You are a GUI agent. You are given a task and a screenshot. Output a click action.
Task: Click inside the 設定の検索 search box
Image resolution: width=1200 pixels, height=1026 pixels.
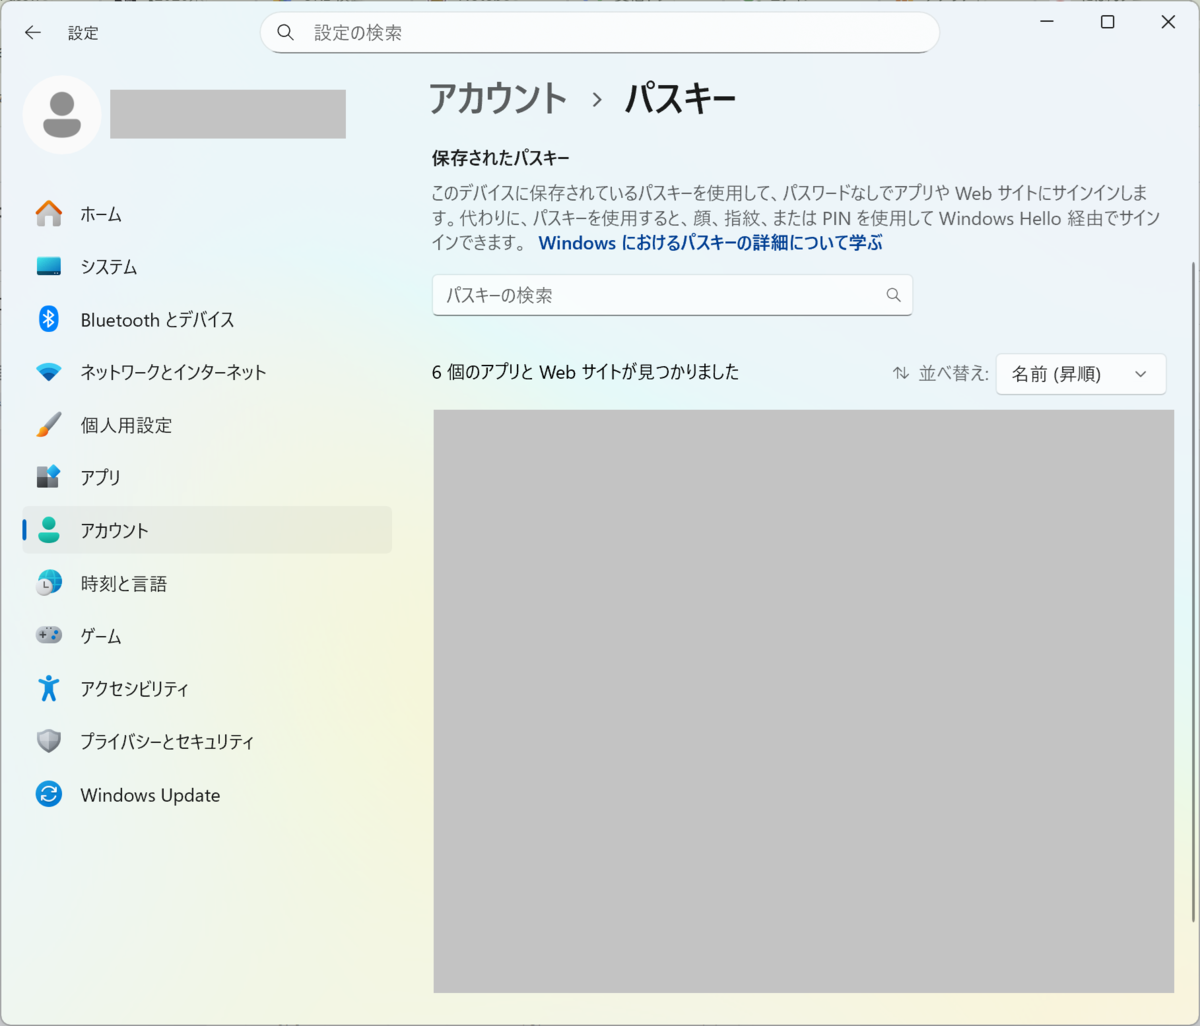coord(599,32)
